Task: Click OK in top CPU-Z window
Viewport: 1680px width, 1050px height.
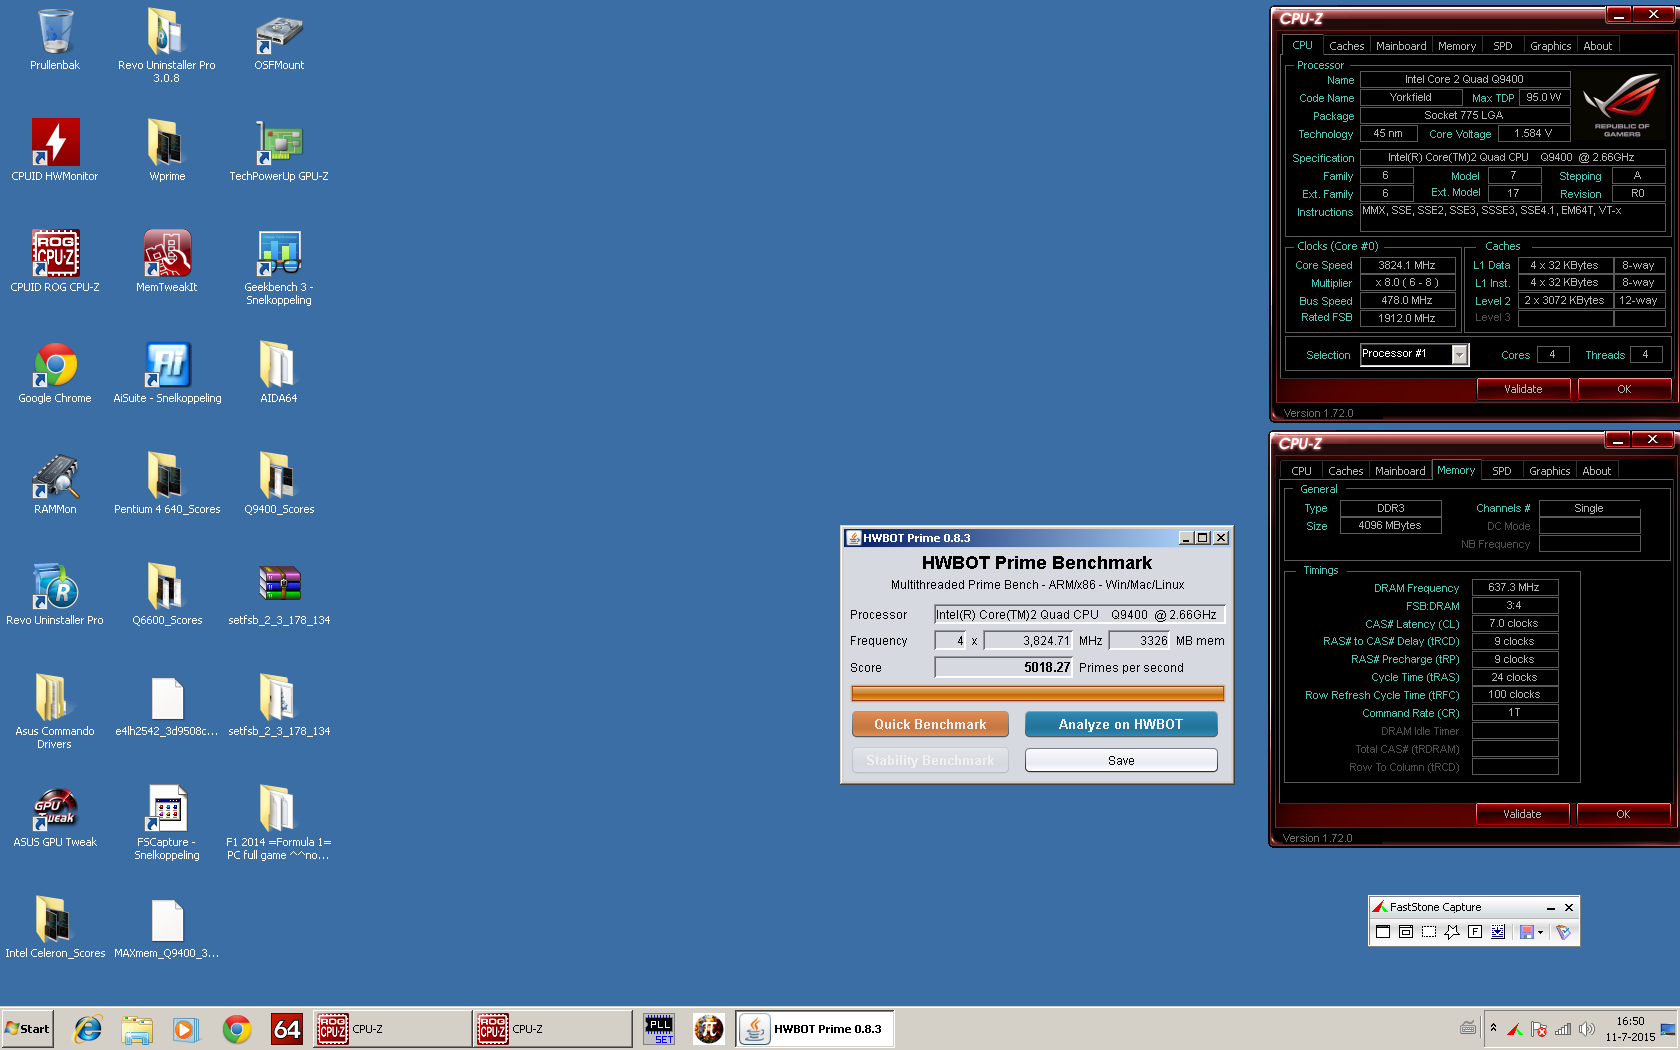Action: (x=1624, y=389)
